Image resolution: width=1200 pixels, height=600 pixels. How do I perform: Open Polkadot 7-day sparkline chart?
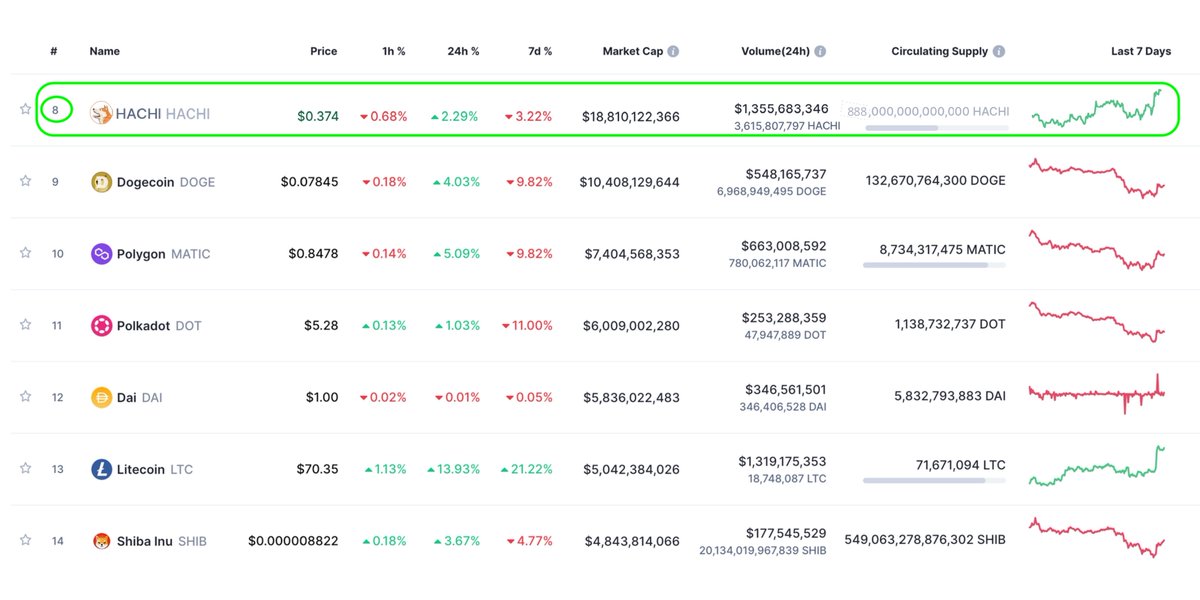coord(1097,322)
